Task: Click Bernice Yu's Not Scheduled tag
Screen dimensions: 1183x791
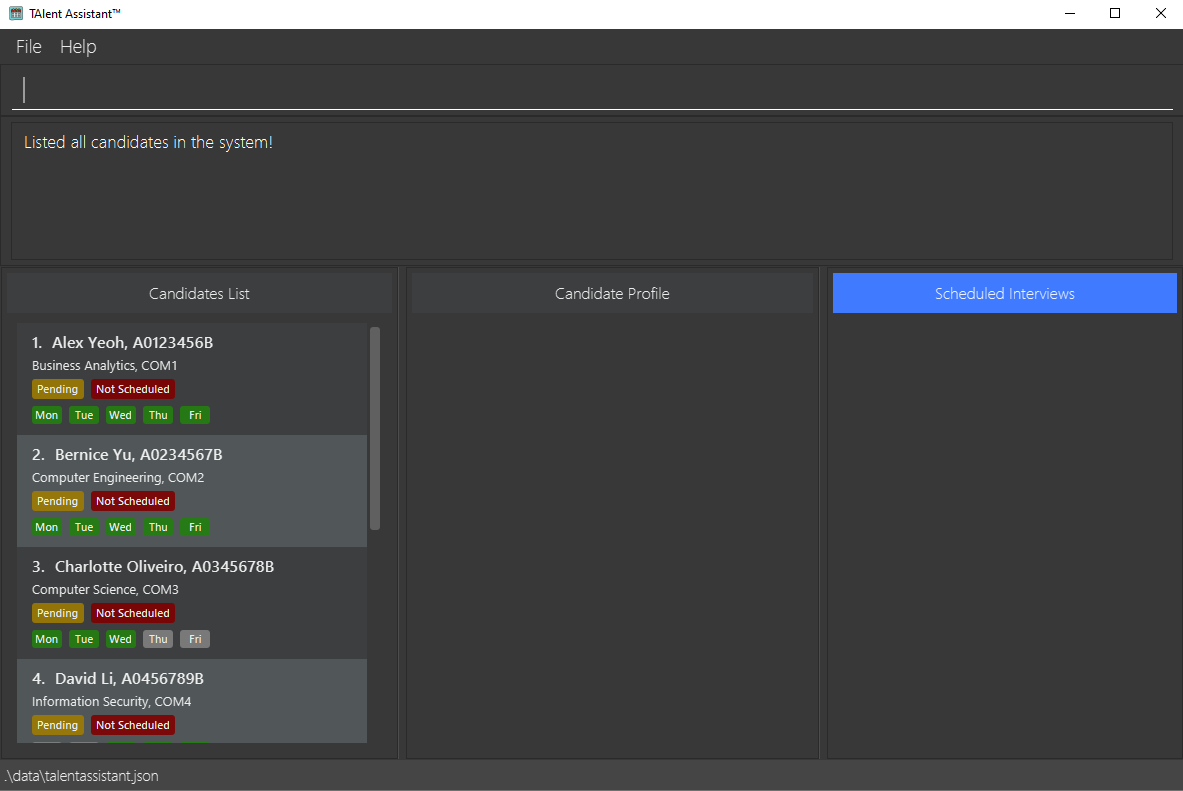Action: click(x=133, y=501)
